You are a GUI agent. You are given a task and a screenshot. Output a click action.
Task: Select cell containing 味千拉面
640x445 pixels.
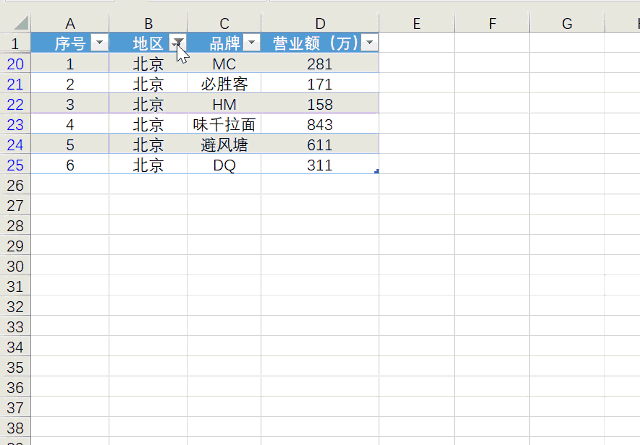click(x=224, y=124)
